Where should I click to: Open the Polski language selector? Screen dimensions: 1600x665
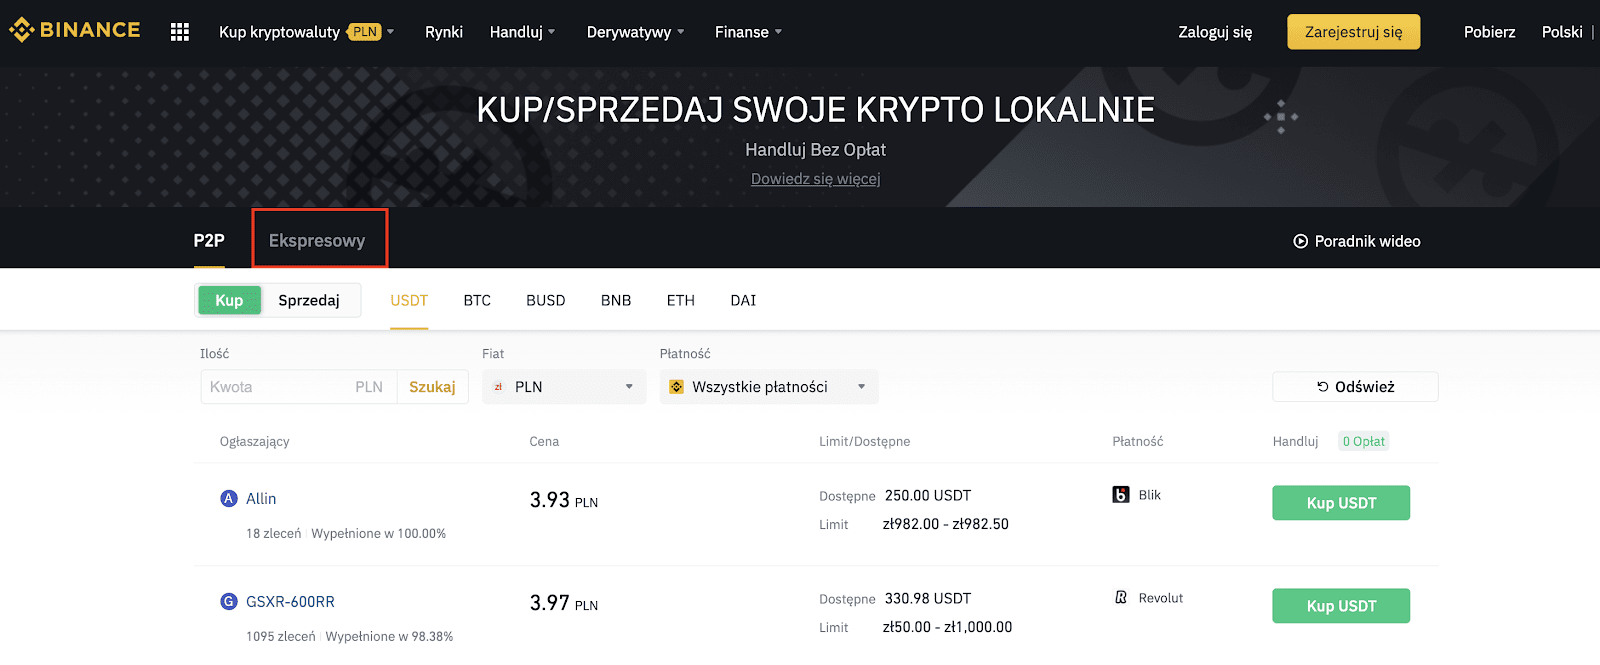[1562, 32]
